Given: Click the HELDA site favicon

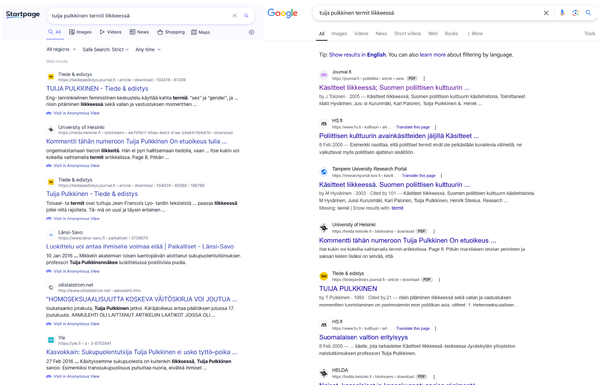Looking at the screenshot, I should pos(324,373).
